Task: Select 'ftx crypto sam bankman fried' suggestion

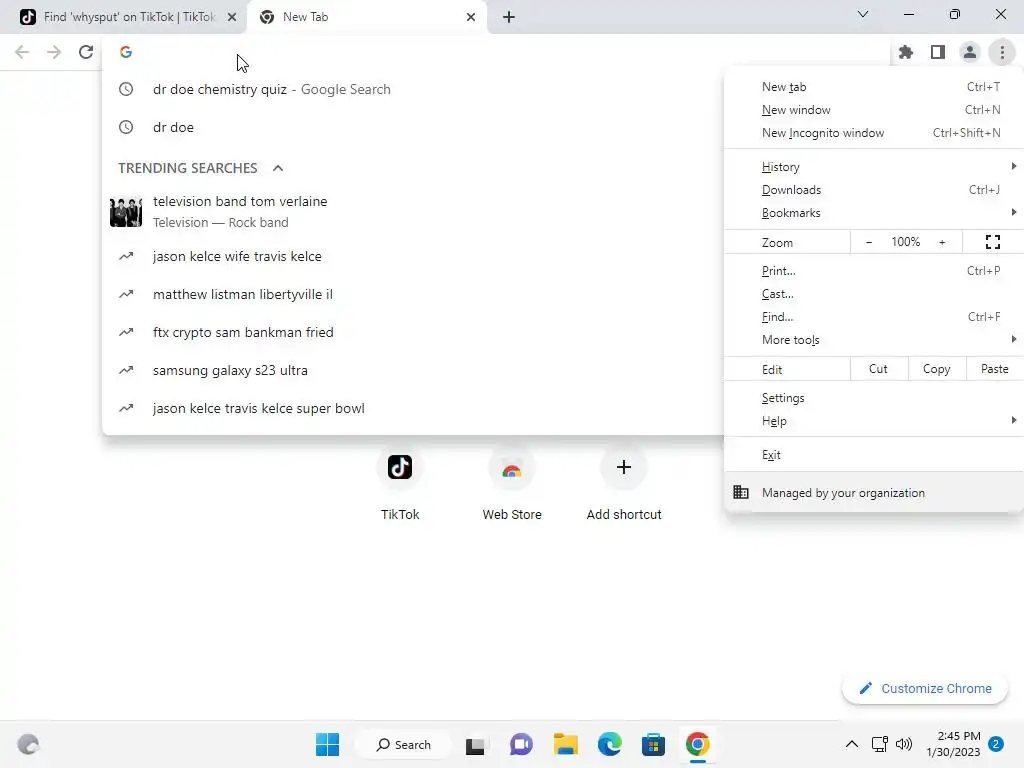Action: [x=413, y=332]
